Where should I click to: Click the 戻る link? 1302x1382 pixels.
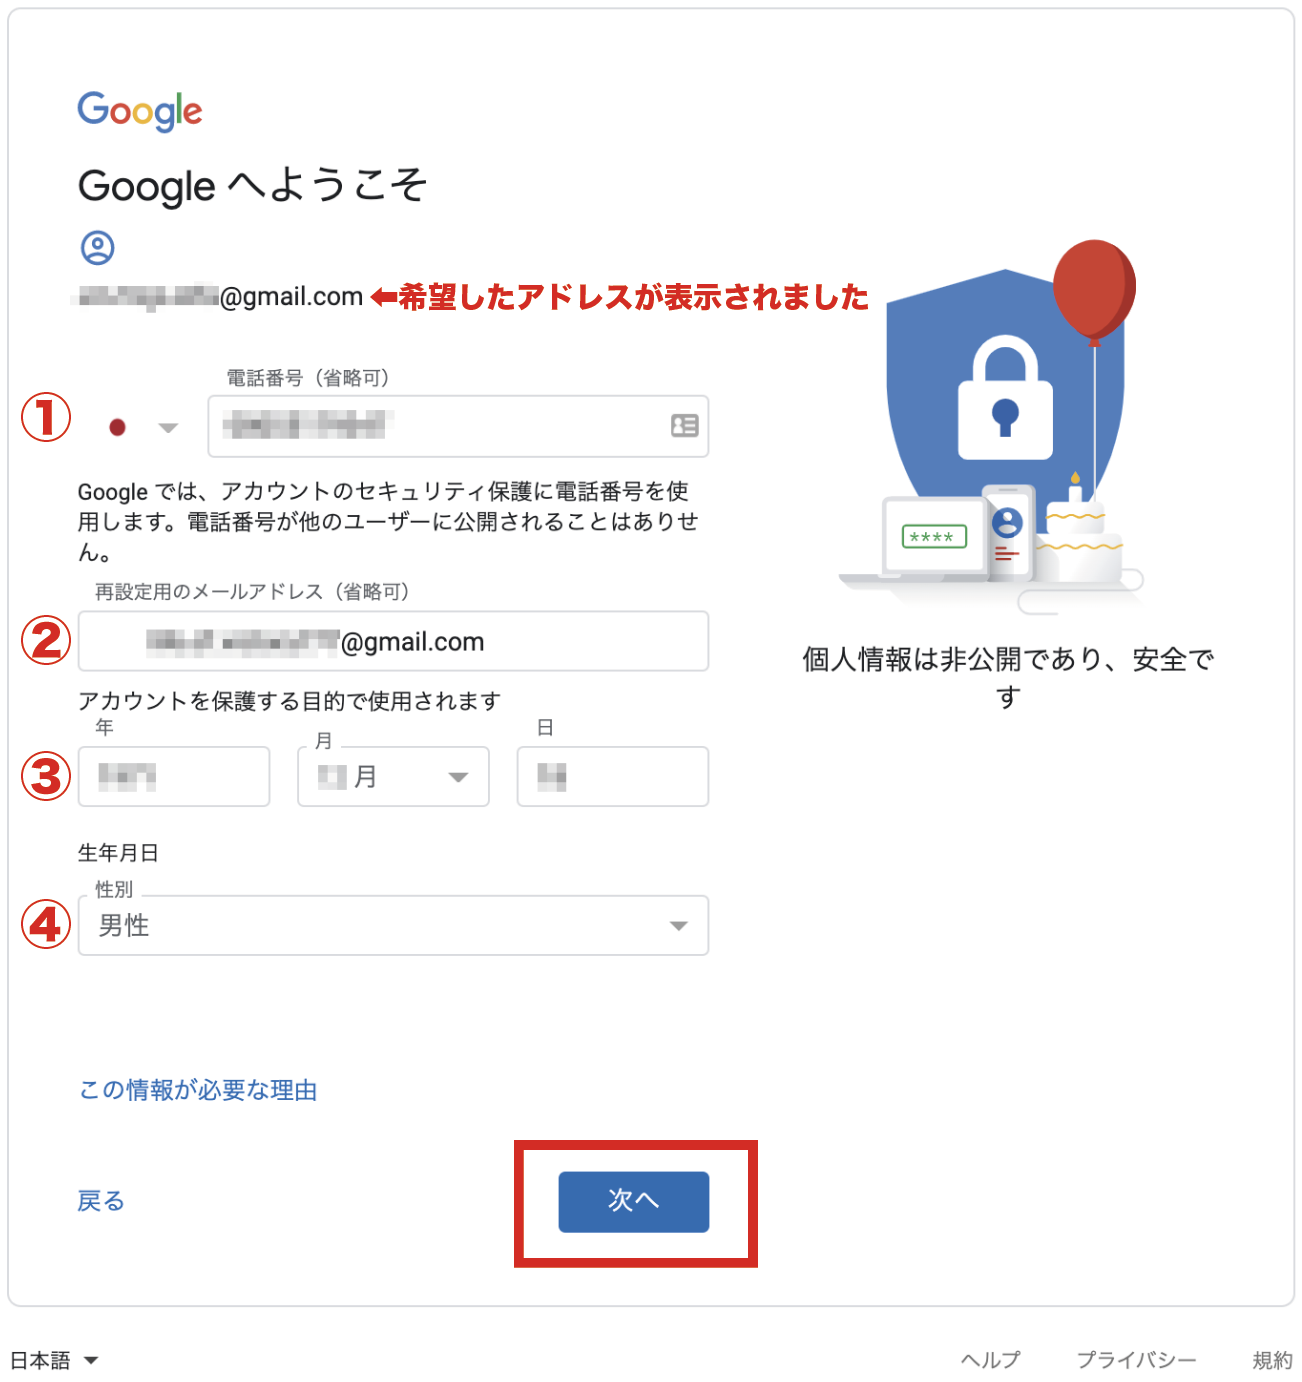click(x=101, y=1201)
